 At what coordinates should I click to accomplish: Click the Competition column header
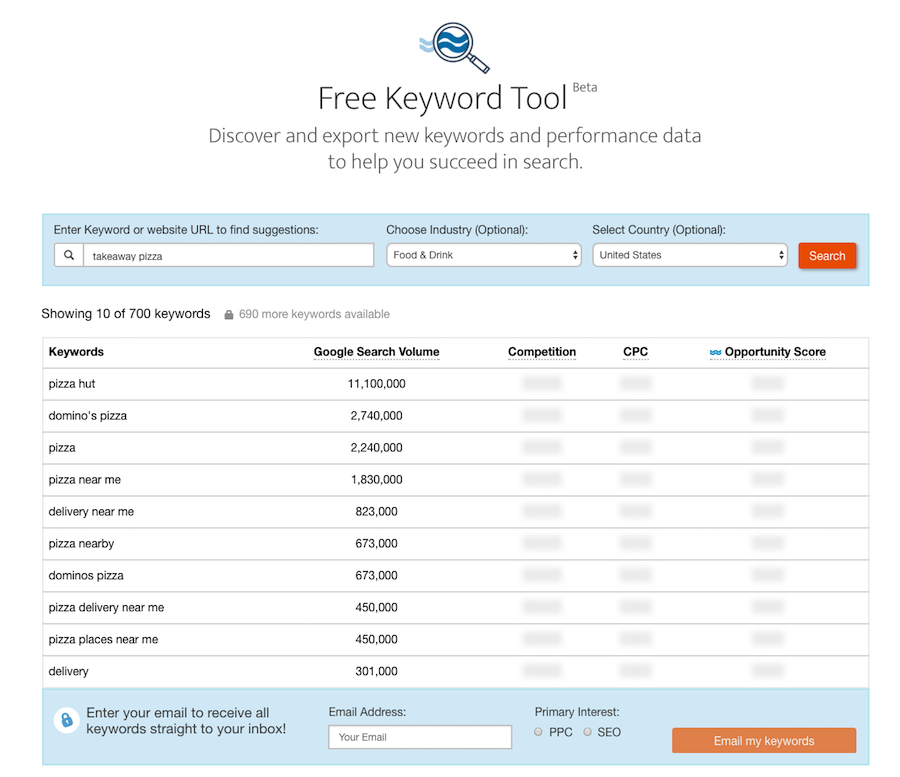542,352
